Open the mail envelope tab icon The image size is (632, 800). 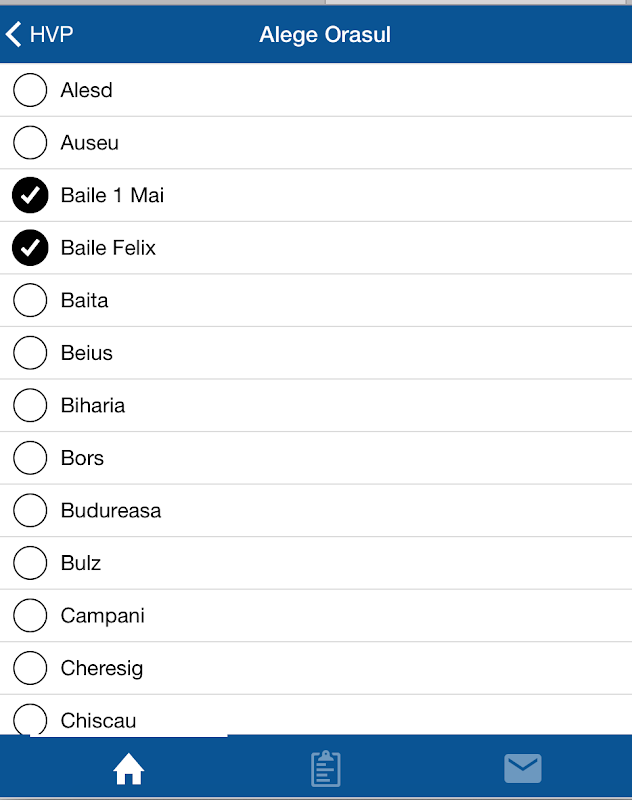pyautogui.click(x=522, y=768)
